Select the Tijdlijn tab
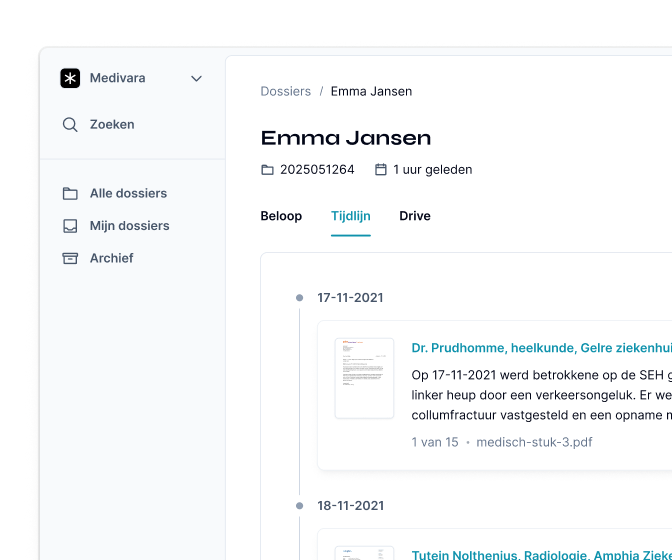This screenshot has width=672, height=560. [351, 216]
